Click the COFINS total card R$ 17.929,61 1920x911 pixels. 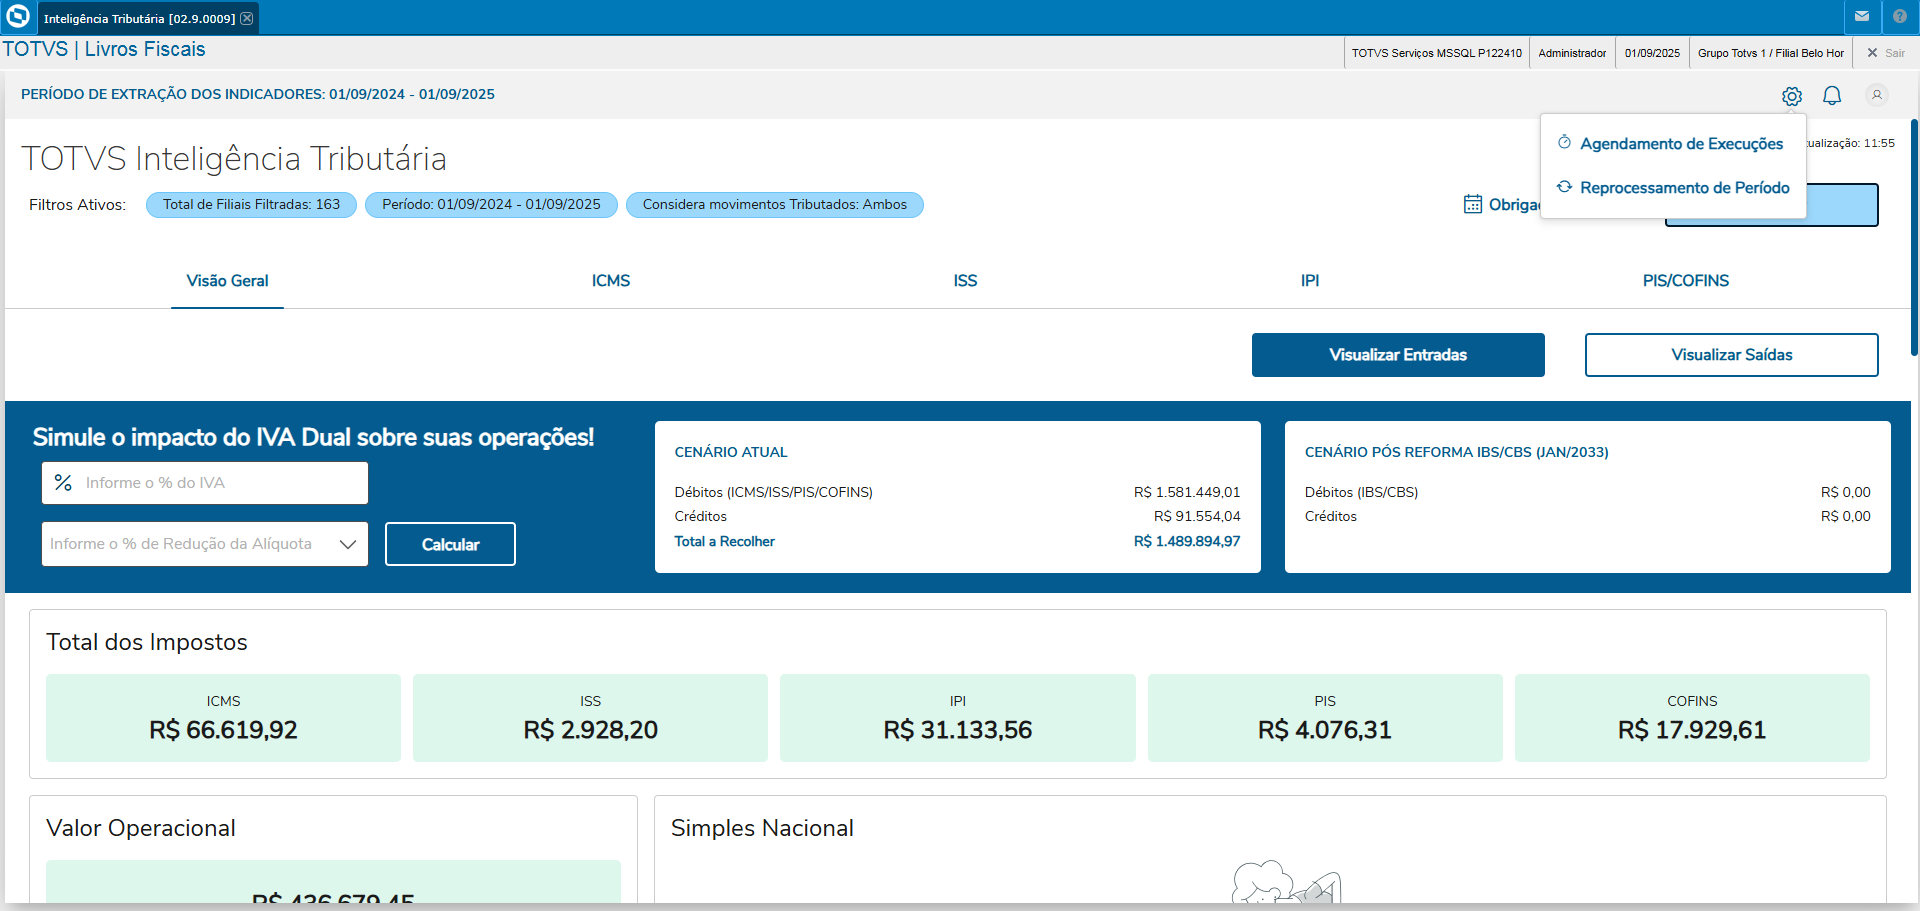click(1692, 718)
